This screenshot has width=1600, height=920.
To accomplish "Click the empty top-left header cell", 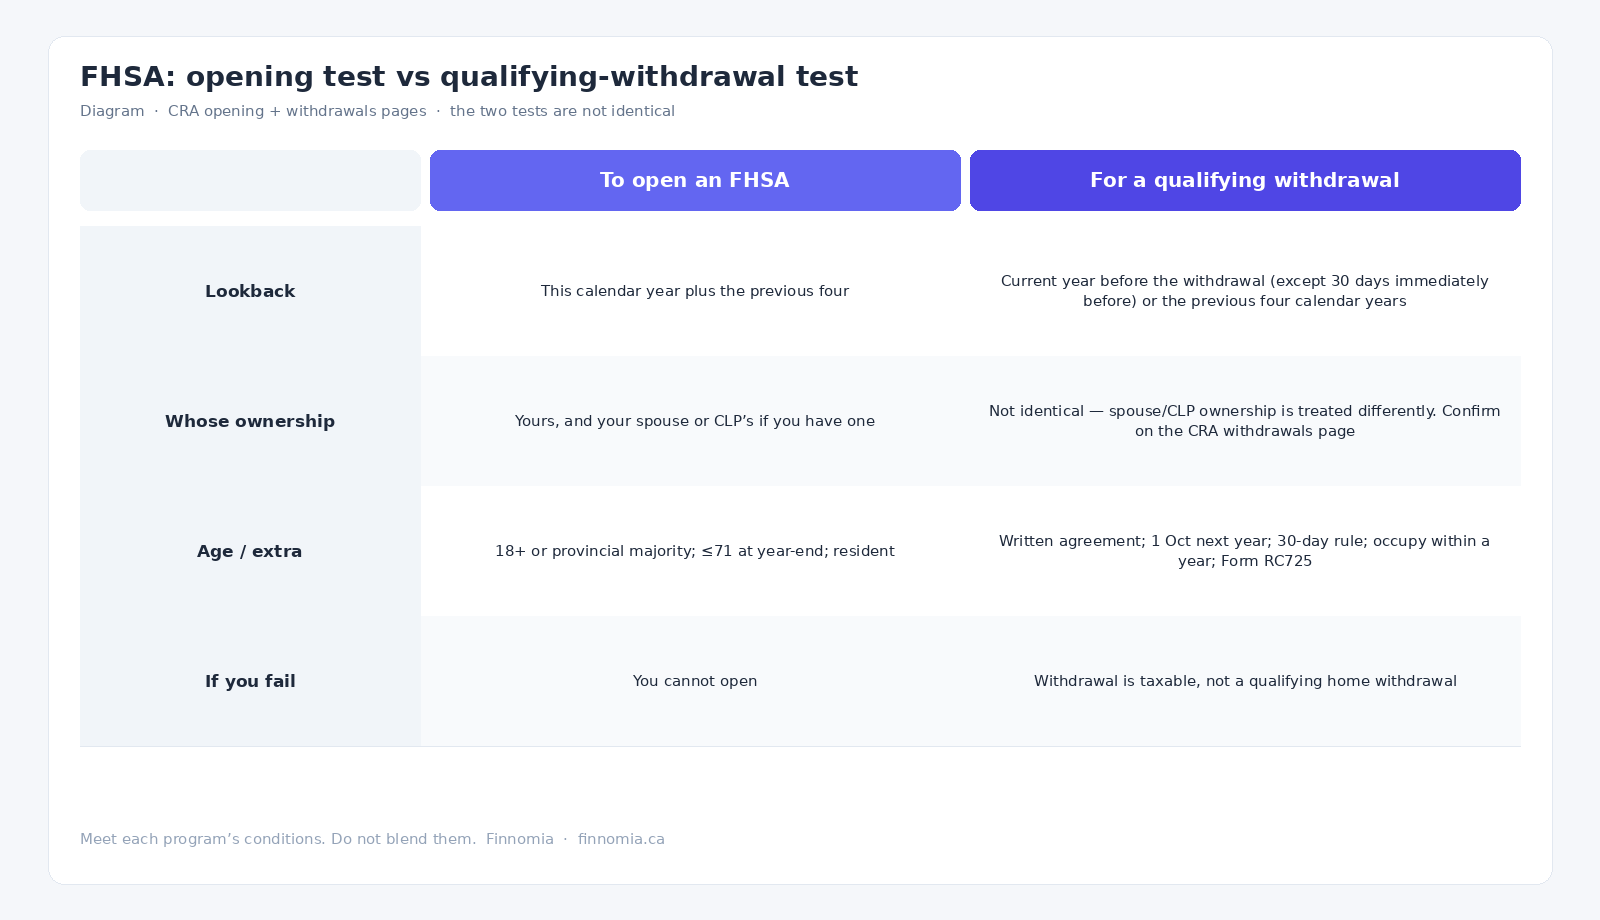I will click(250, 180).
